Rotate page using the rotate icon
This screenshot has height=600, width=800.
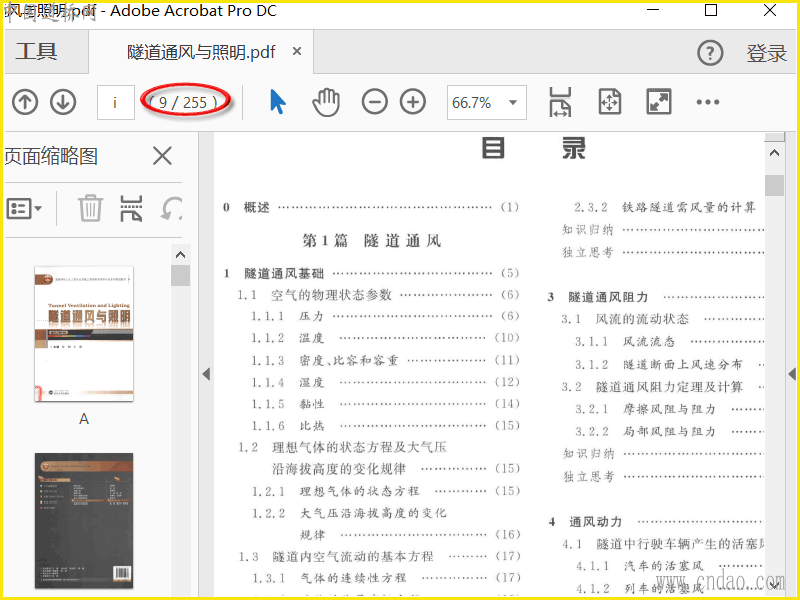click(x=172, y=208)
